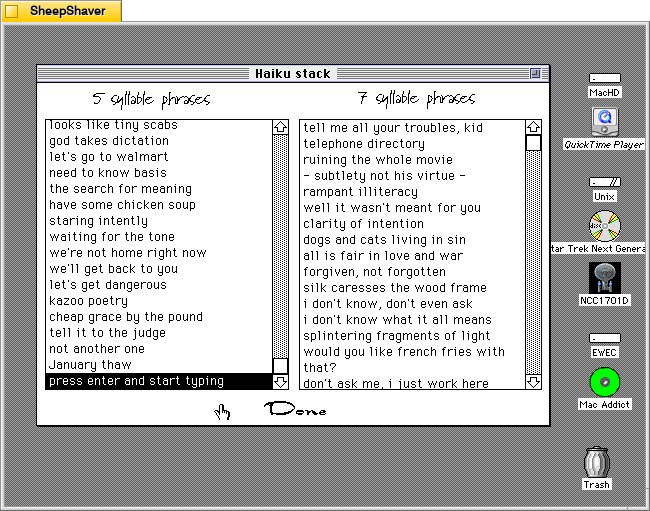The width and height of the screenshot is (650, 511).
Task: Click the pointing hand icon beside Done
Action: [x=222, y=411]
